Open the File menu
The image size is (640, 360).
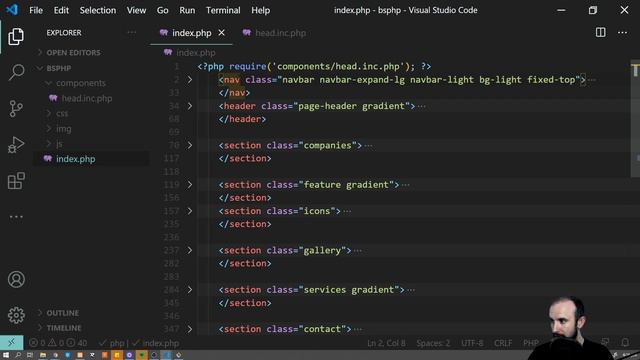point(36,10)
